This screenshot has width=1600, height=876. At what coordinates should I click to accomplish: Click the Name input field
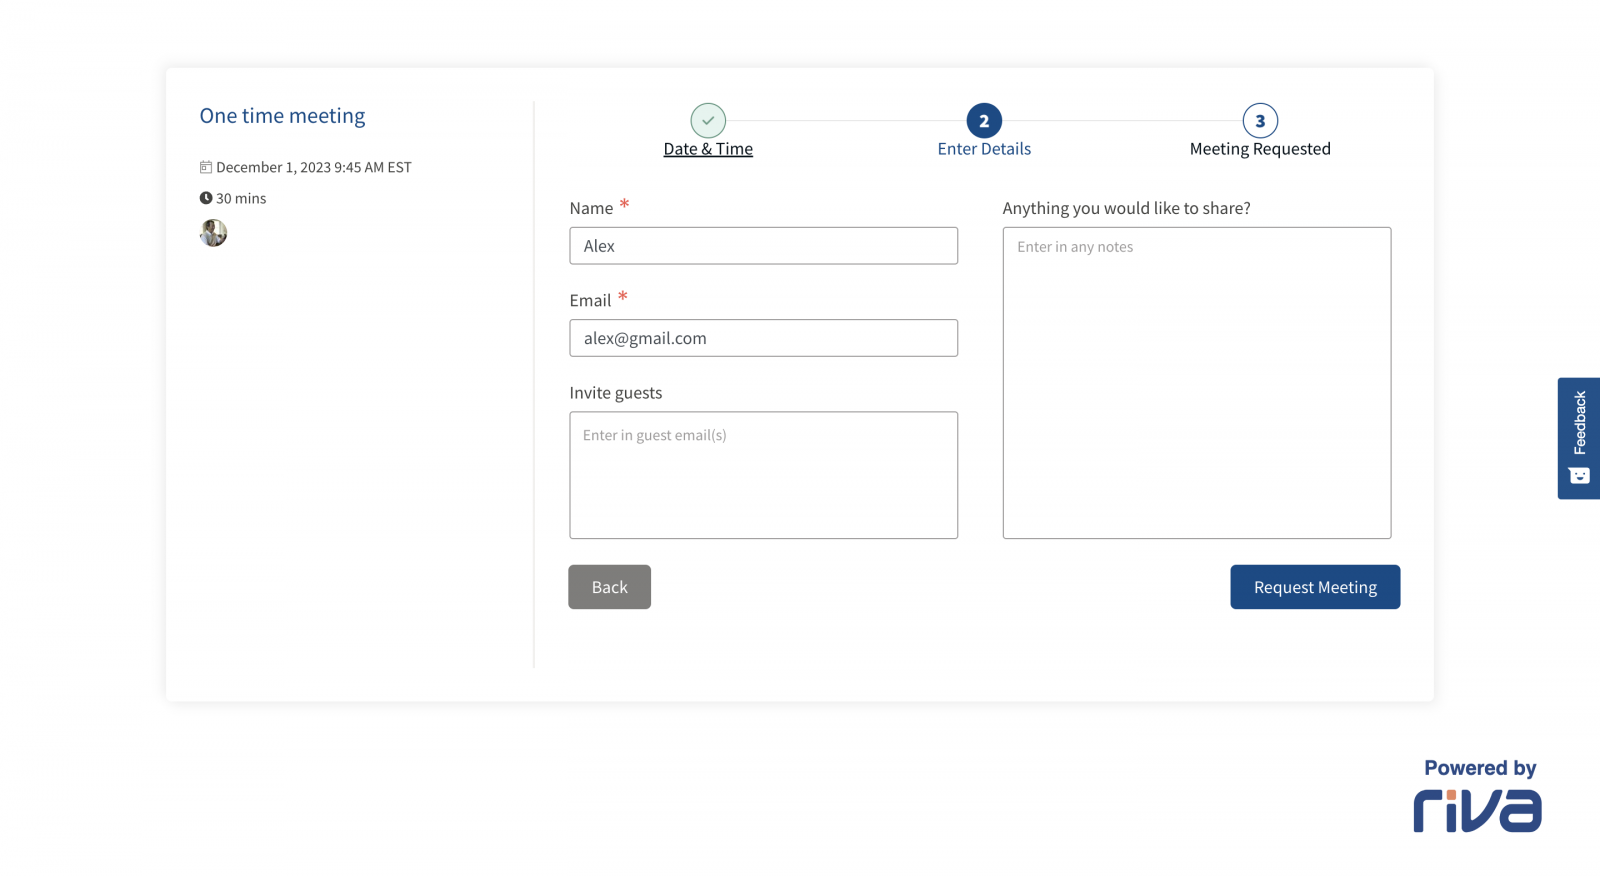764,246
